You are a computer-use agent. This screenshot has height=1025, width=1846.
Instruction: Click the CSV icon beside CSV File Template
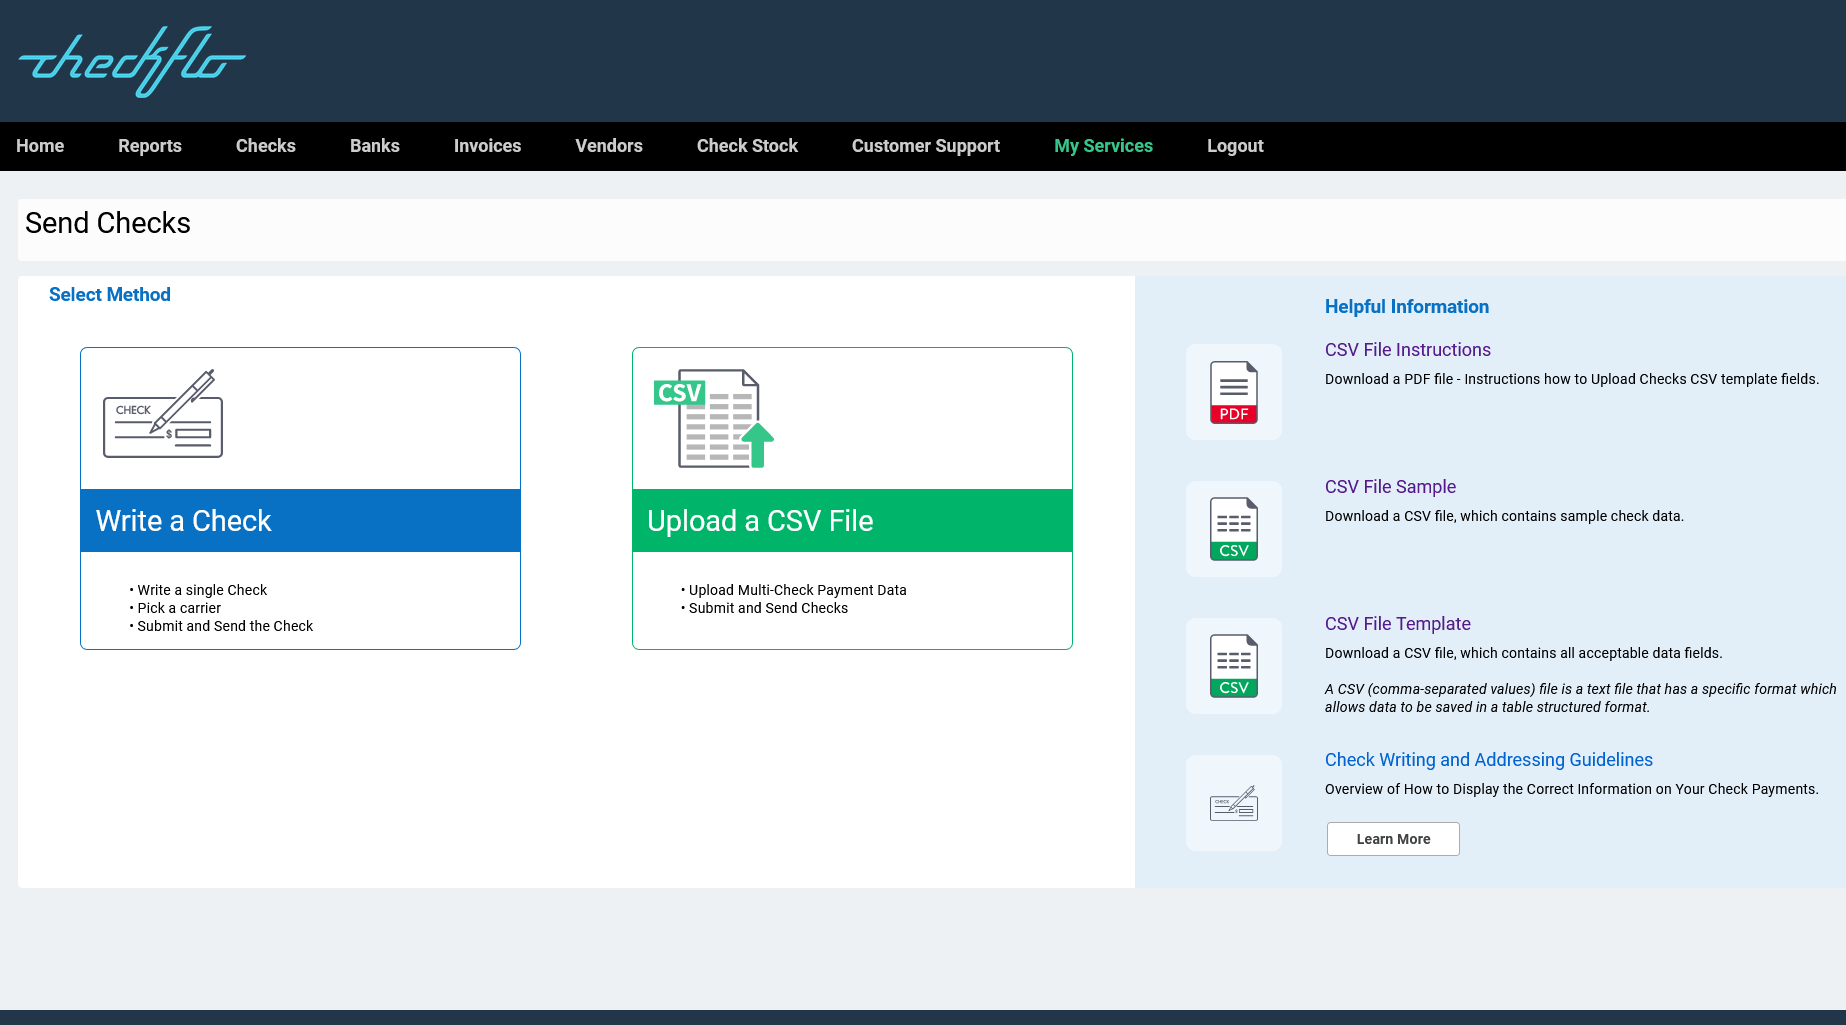click(x=1234, y=666)
